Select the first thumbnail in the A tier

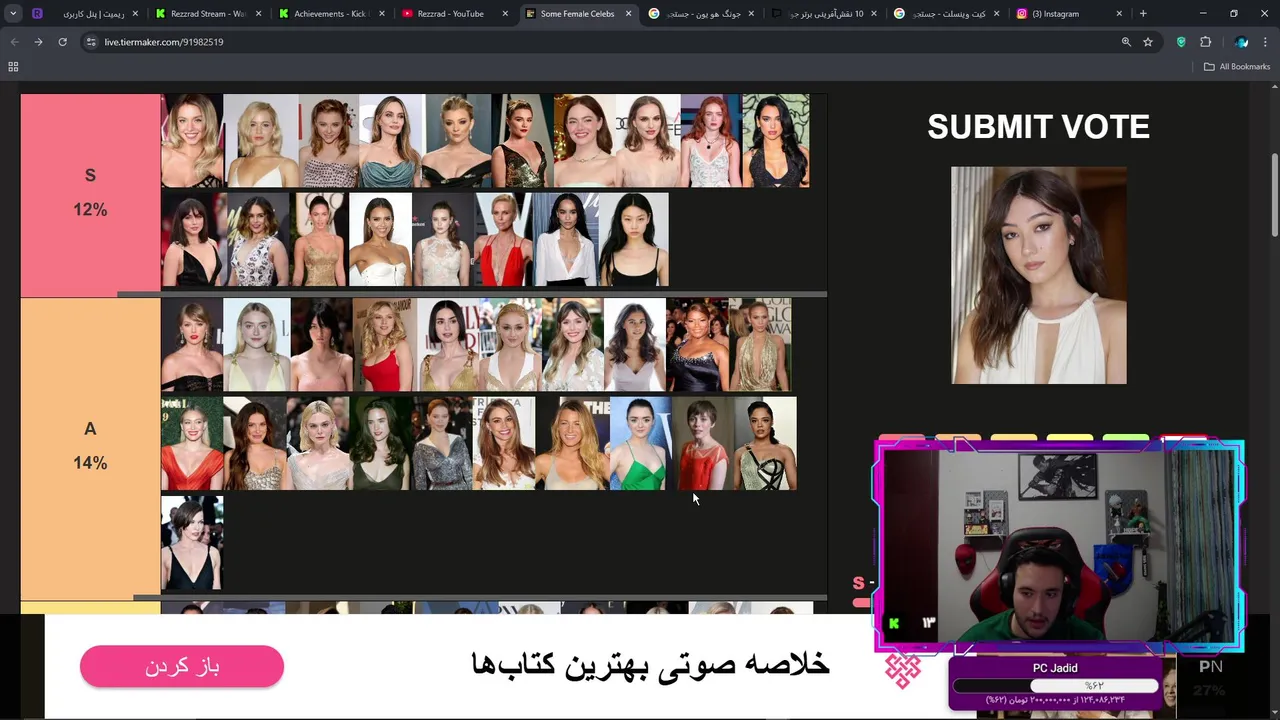click(192, 344)
